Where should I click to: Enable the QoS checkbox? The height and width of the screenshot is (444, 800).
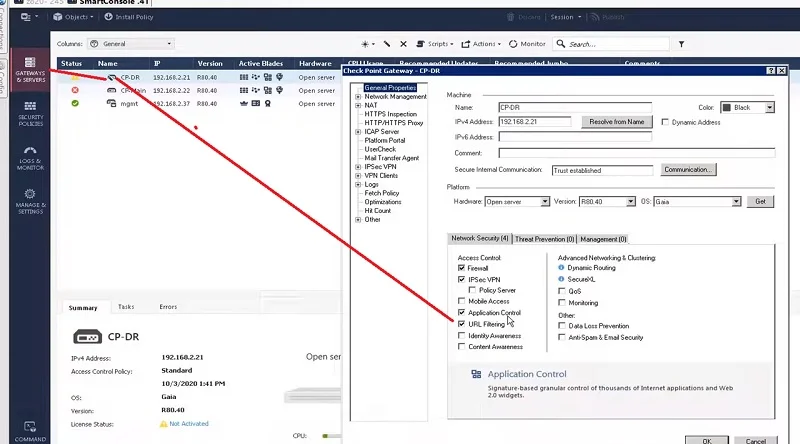pyautogui.click(x=562, y=291)
